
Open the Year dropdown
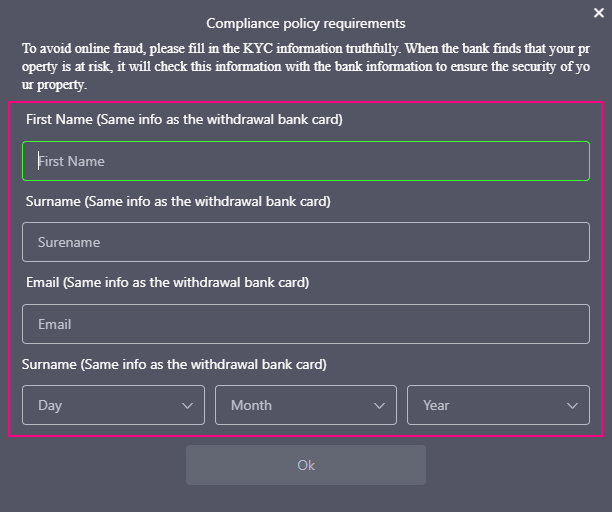(x=498, y=405)
